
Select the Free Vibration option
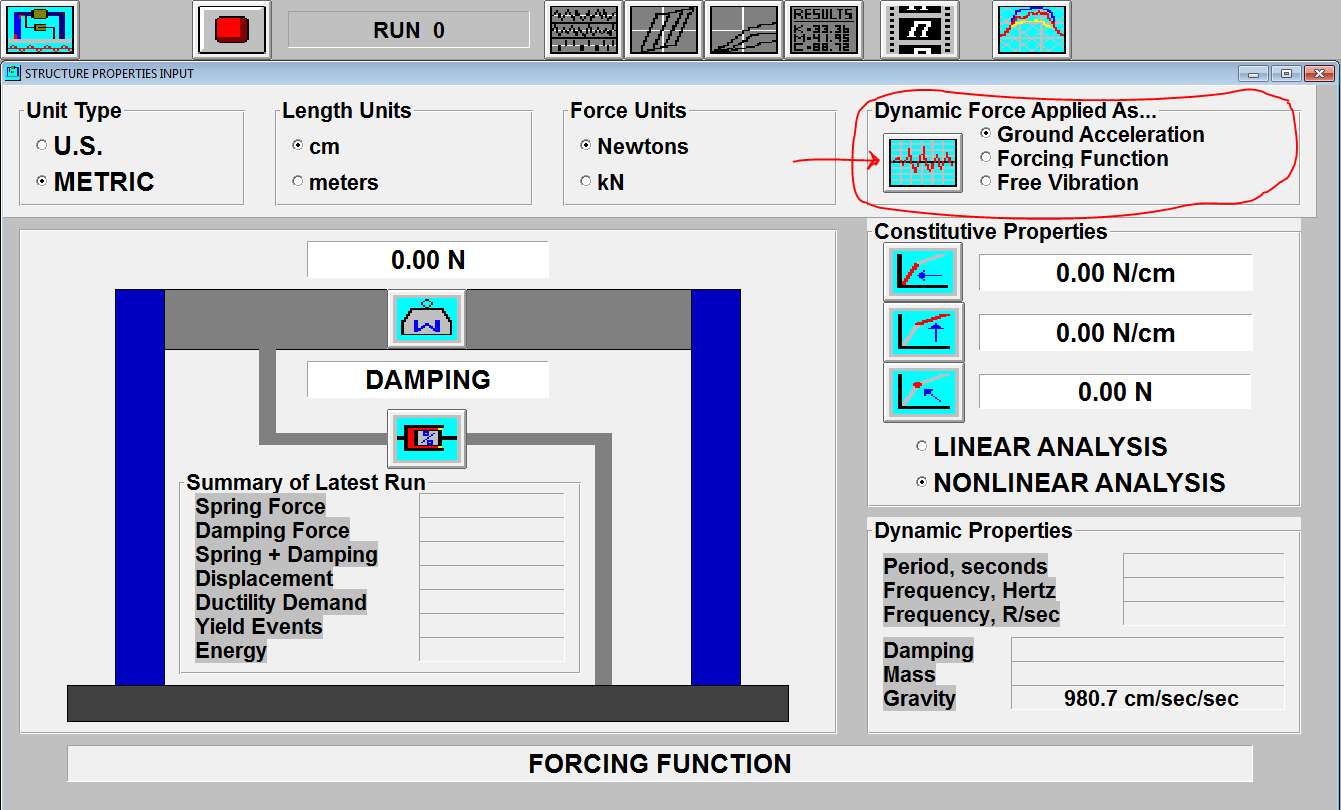click(x=986, y=182)
